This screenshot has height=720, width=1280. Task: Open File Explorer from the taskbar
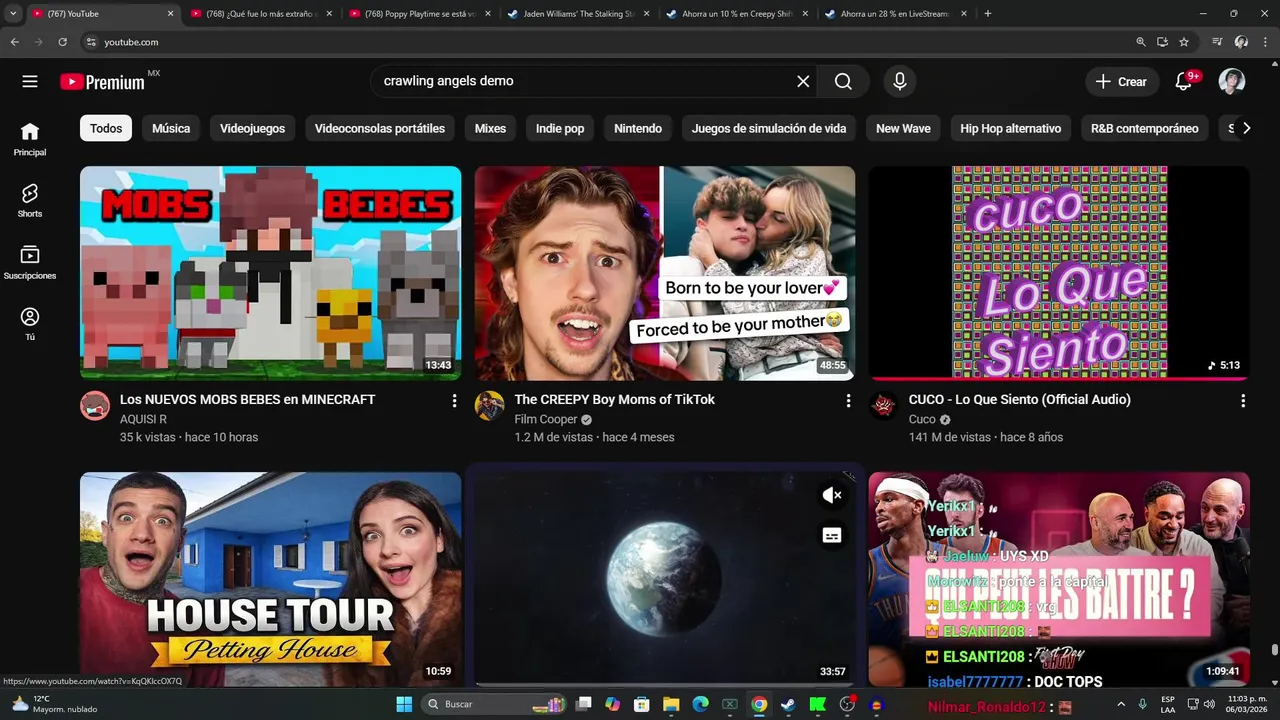pyautogui.click(x=671, y=704)
